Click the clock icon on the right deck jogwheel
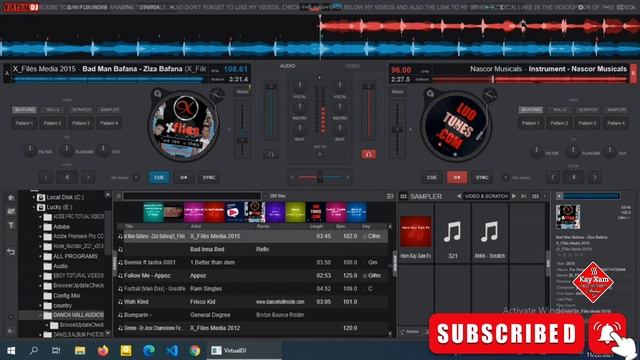 click(x=489, y=95)
